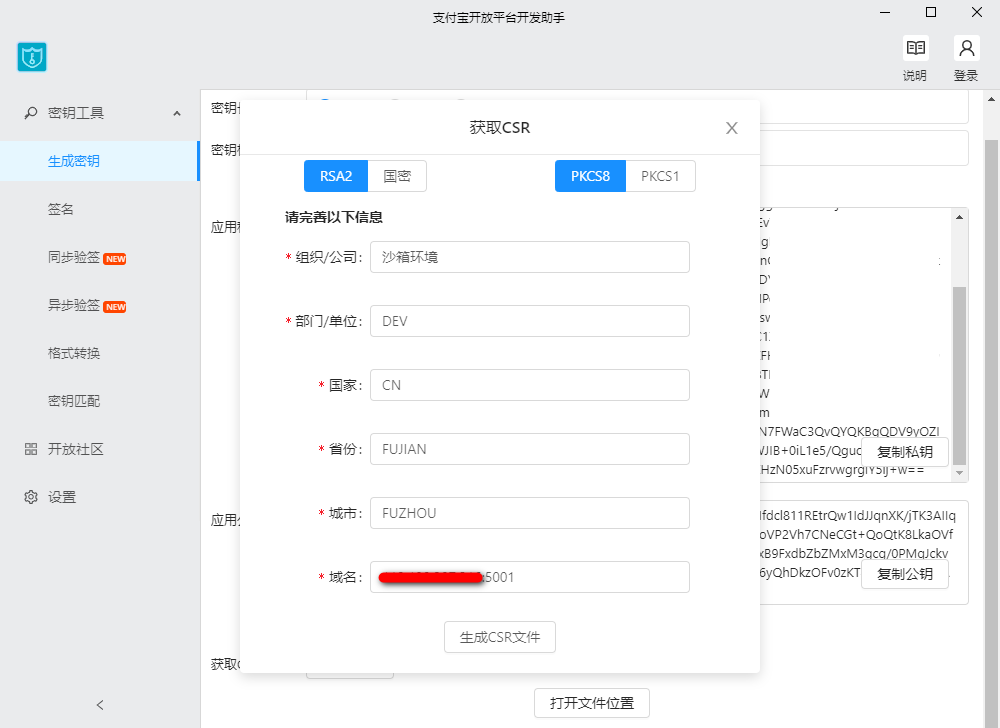The height and width of the screenshot is (728, 1000).
Task: Open the 说明 book icon
Action: point(915,48)
